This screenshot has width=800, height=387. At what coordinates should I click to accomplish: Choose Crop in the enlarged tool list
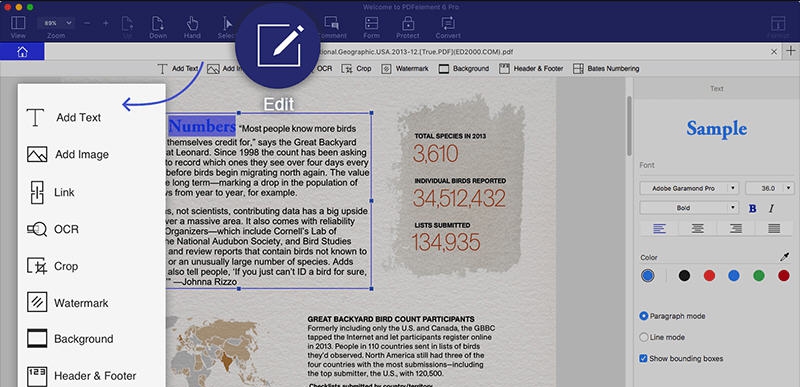click(52, 266)
